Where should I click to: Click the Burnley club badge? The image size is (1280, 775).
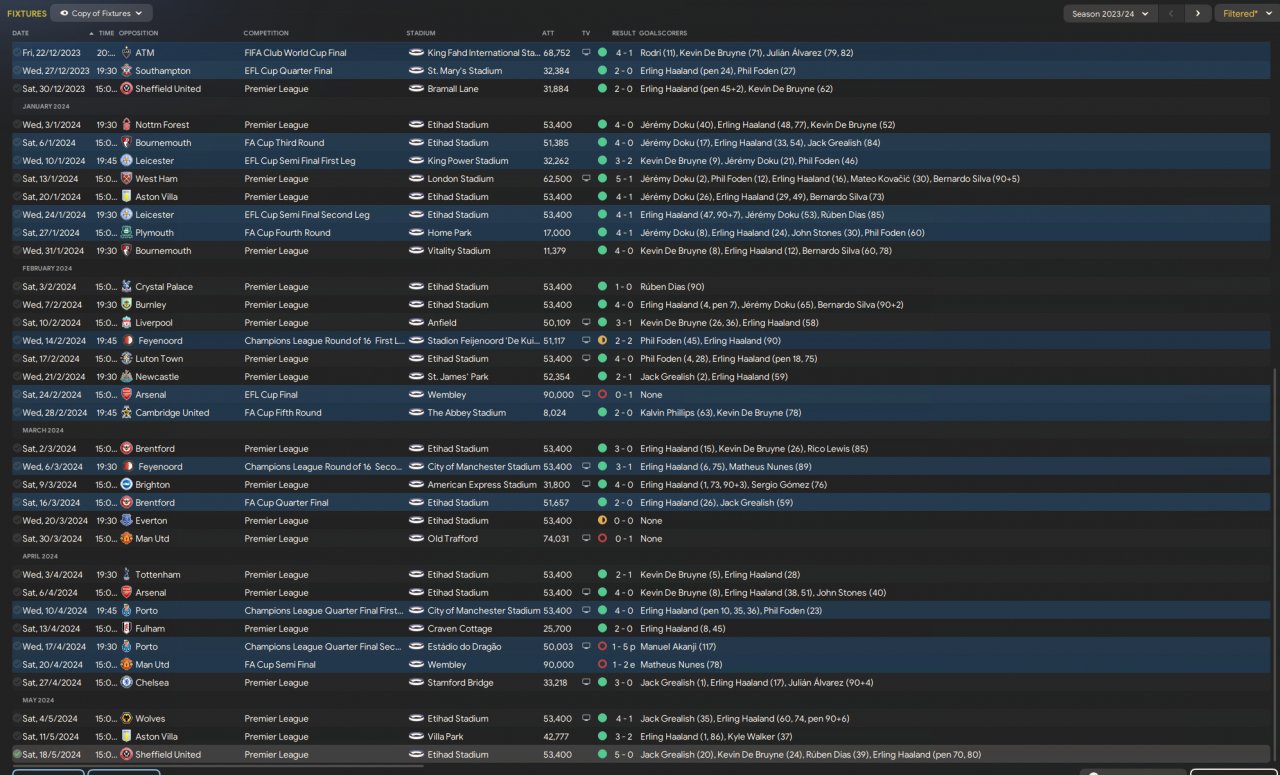(126, 305)
